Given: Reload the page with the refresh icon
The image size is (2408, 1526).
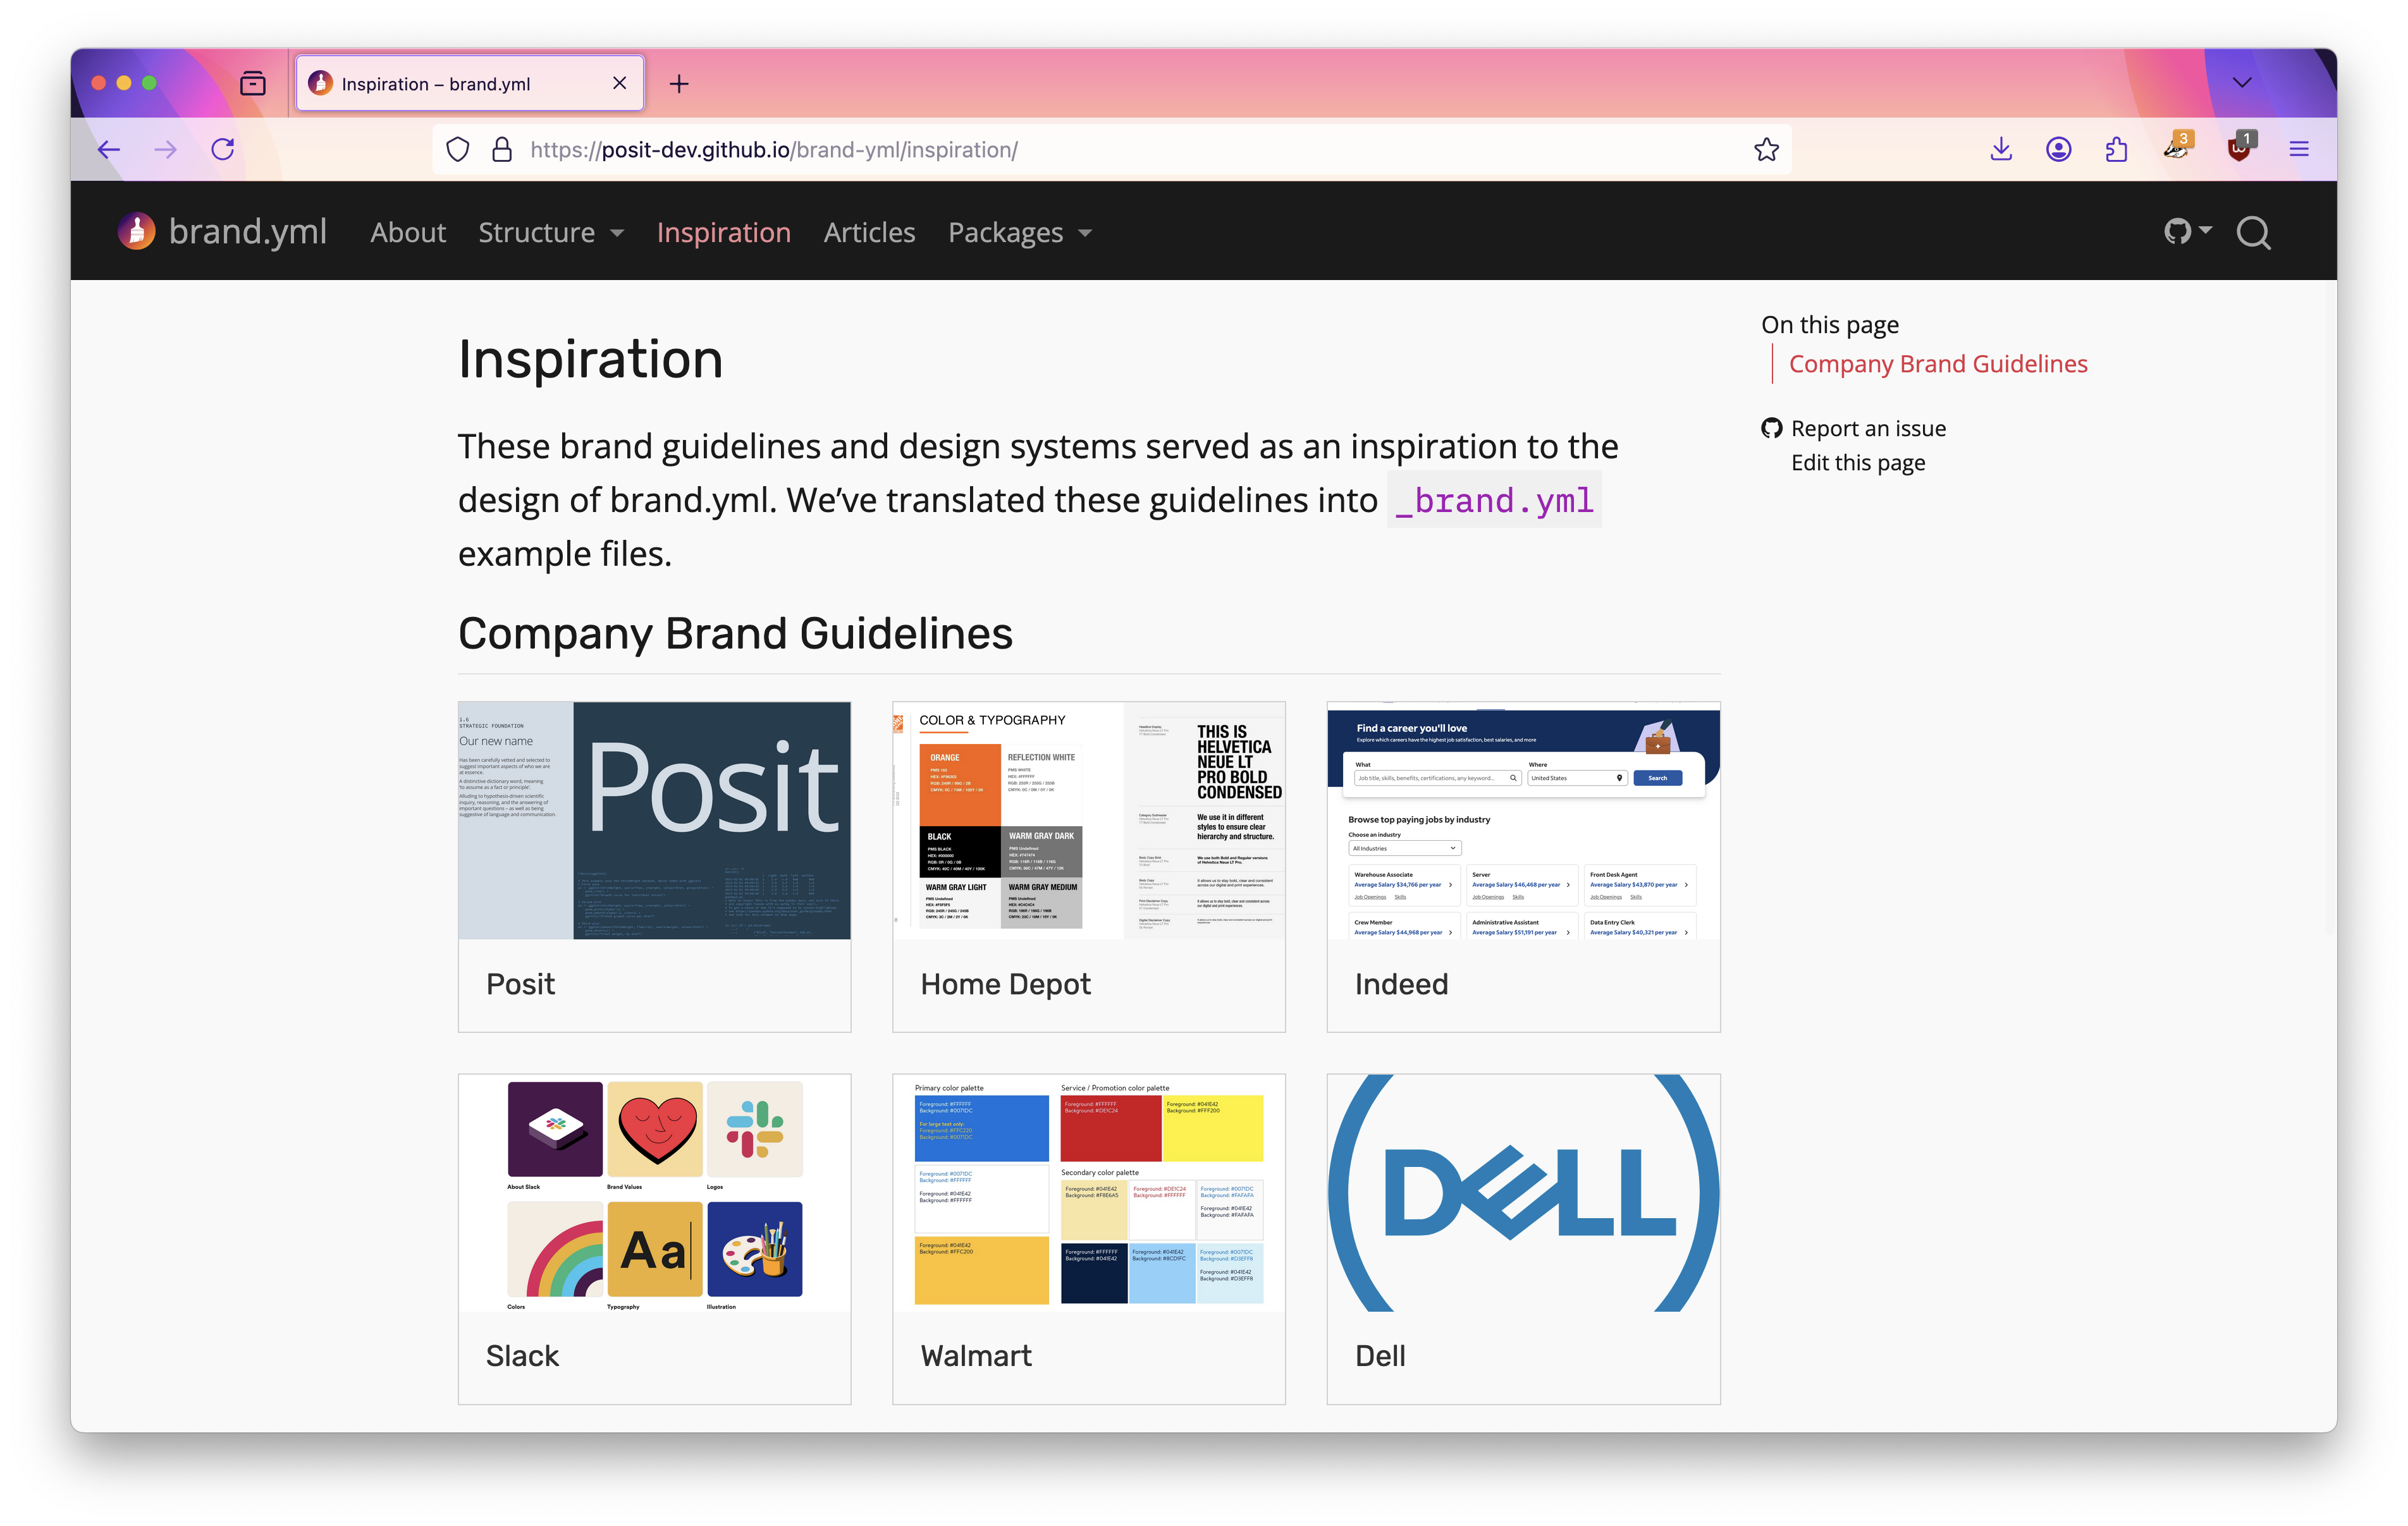Looking at the screenshot, I should [223, 150].
